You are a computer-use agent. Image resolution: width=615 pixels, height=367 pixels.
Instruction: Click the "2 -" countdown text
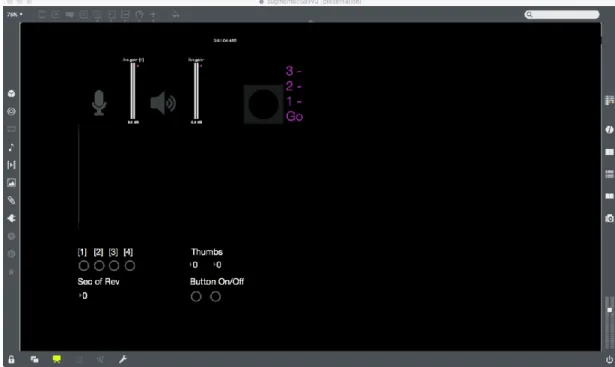[293, 86]
